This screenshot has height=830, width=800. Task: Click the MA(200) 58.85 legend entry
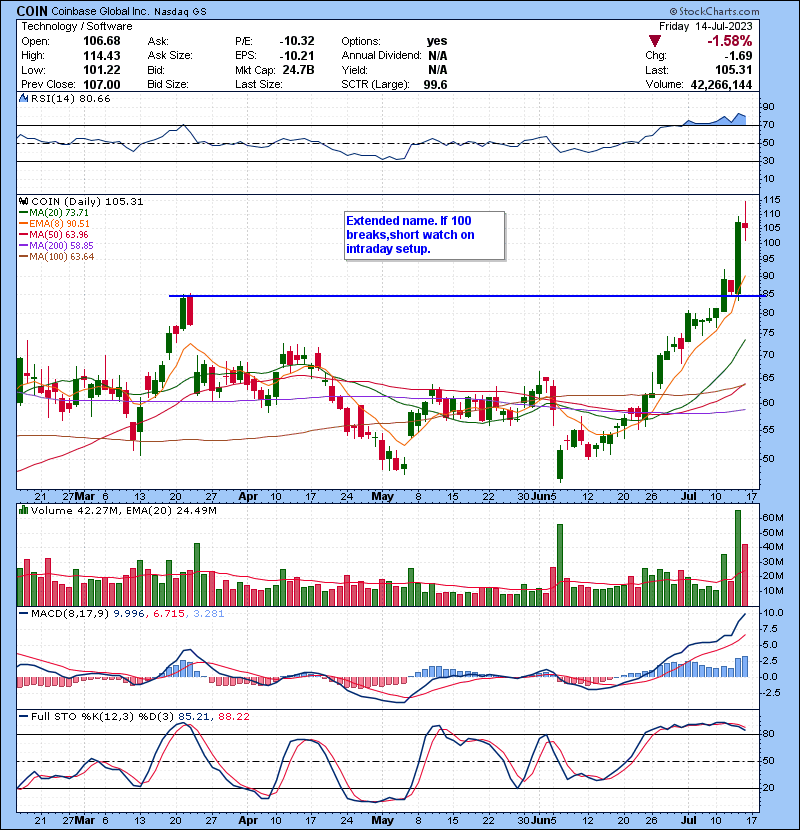click(x=57, y=246)
